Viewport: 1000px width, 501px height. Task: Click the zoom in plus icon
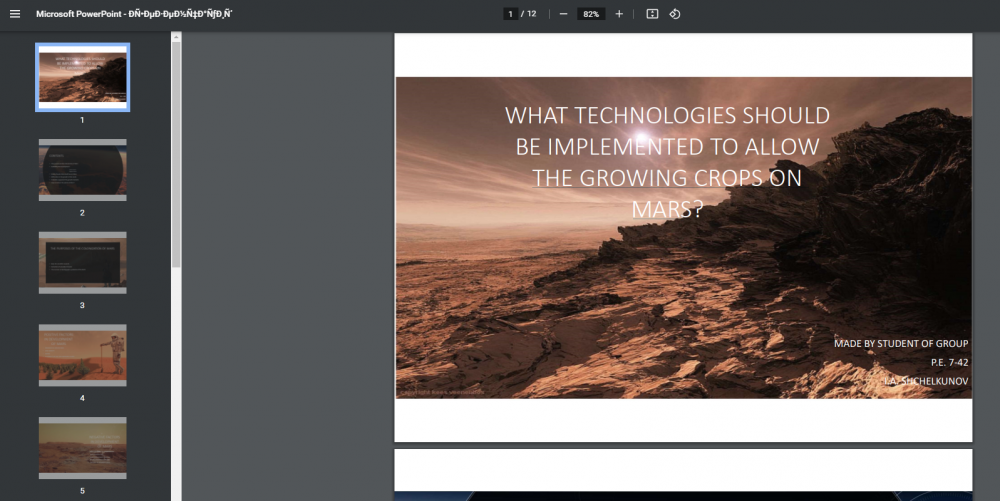pyautogui.click(x=619, y=14)
